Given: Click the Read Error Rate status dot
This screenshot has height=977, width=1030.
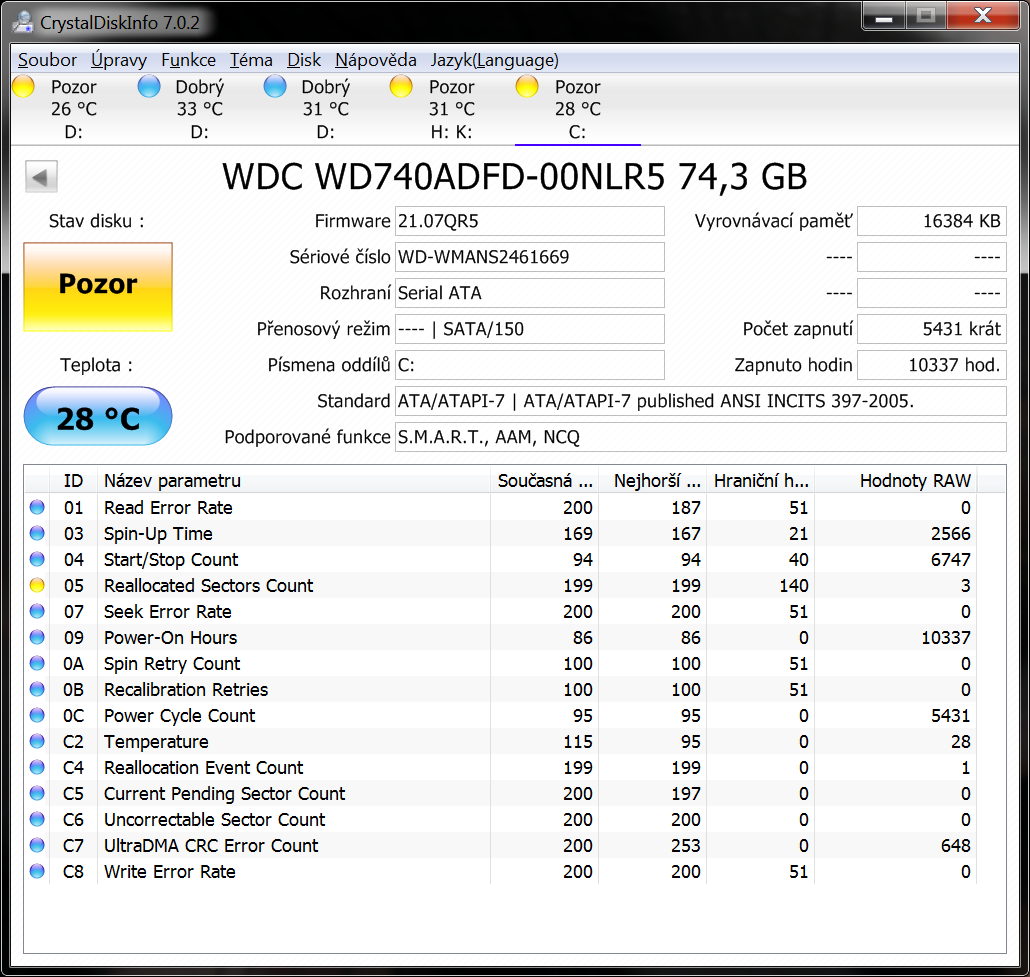Looking at the screenshot, I should [37, 508].
